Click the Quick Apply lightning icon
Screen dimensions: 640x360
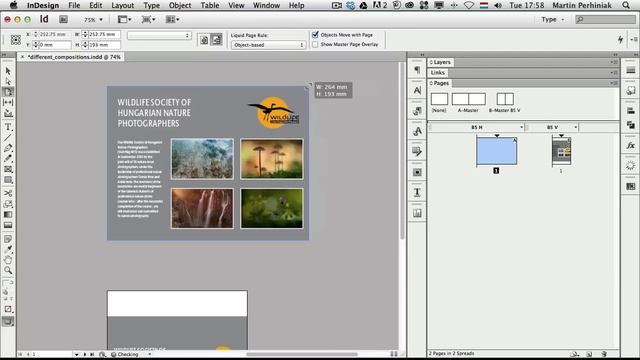point(620,39)
